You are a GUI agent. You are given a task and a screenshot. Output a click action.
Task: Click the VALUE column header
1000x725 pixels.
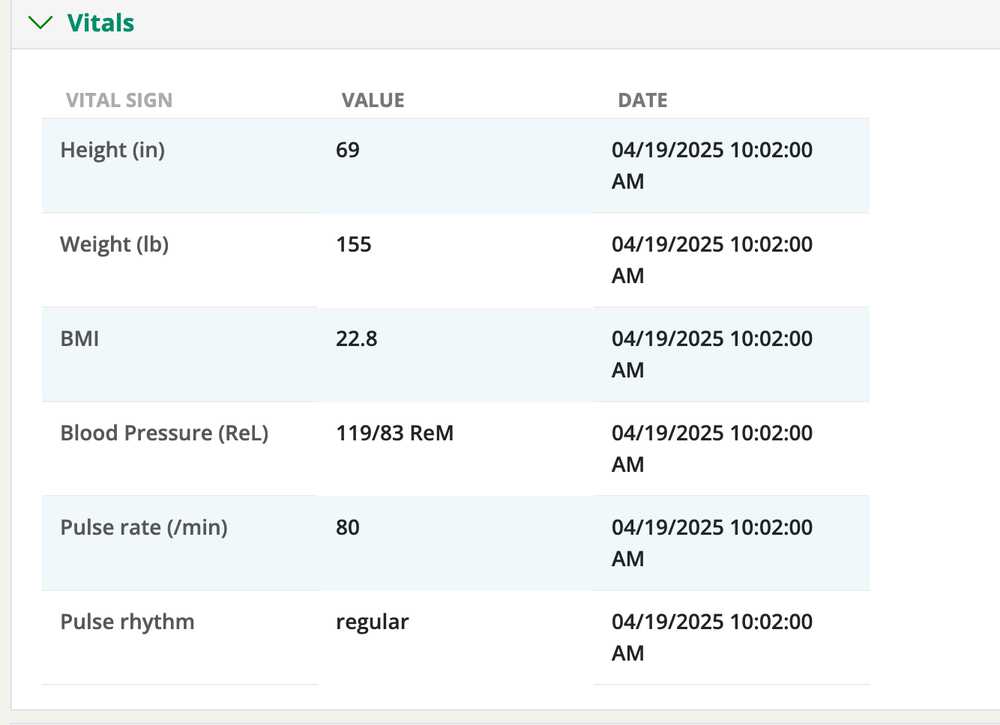coord(373,100)
